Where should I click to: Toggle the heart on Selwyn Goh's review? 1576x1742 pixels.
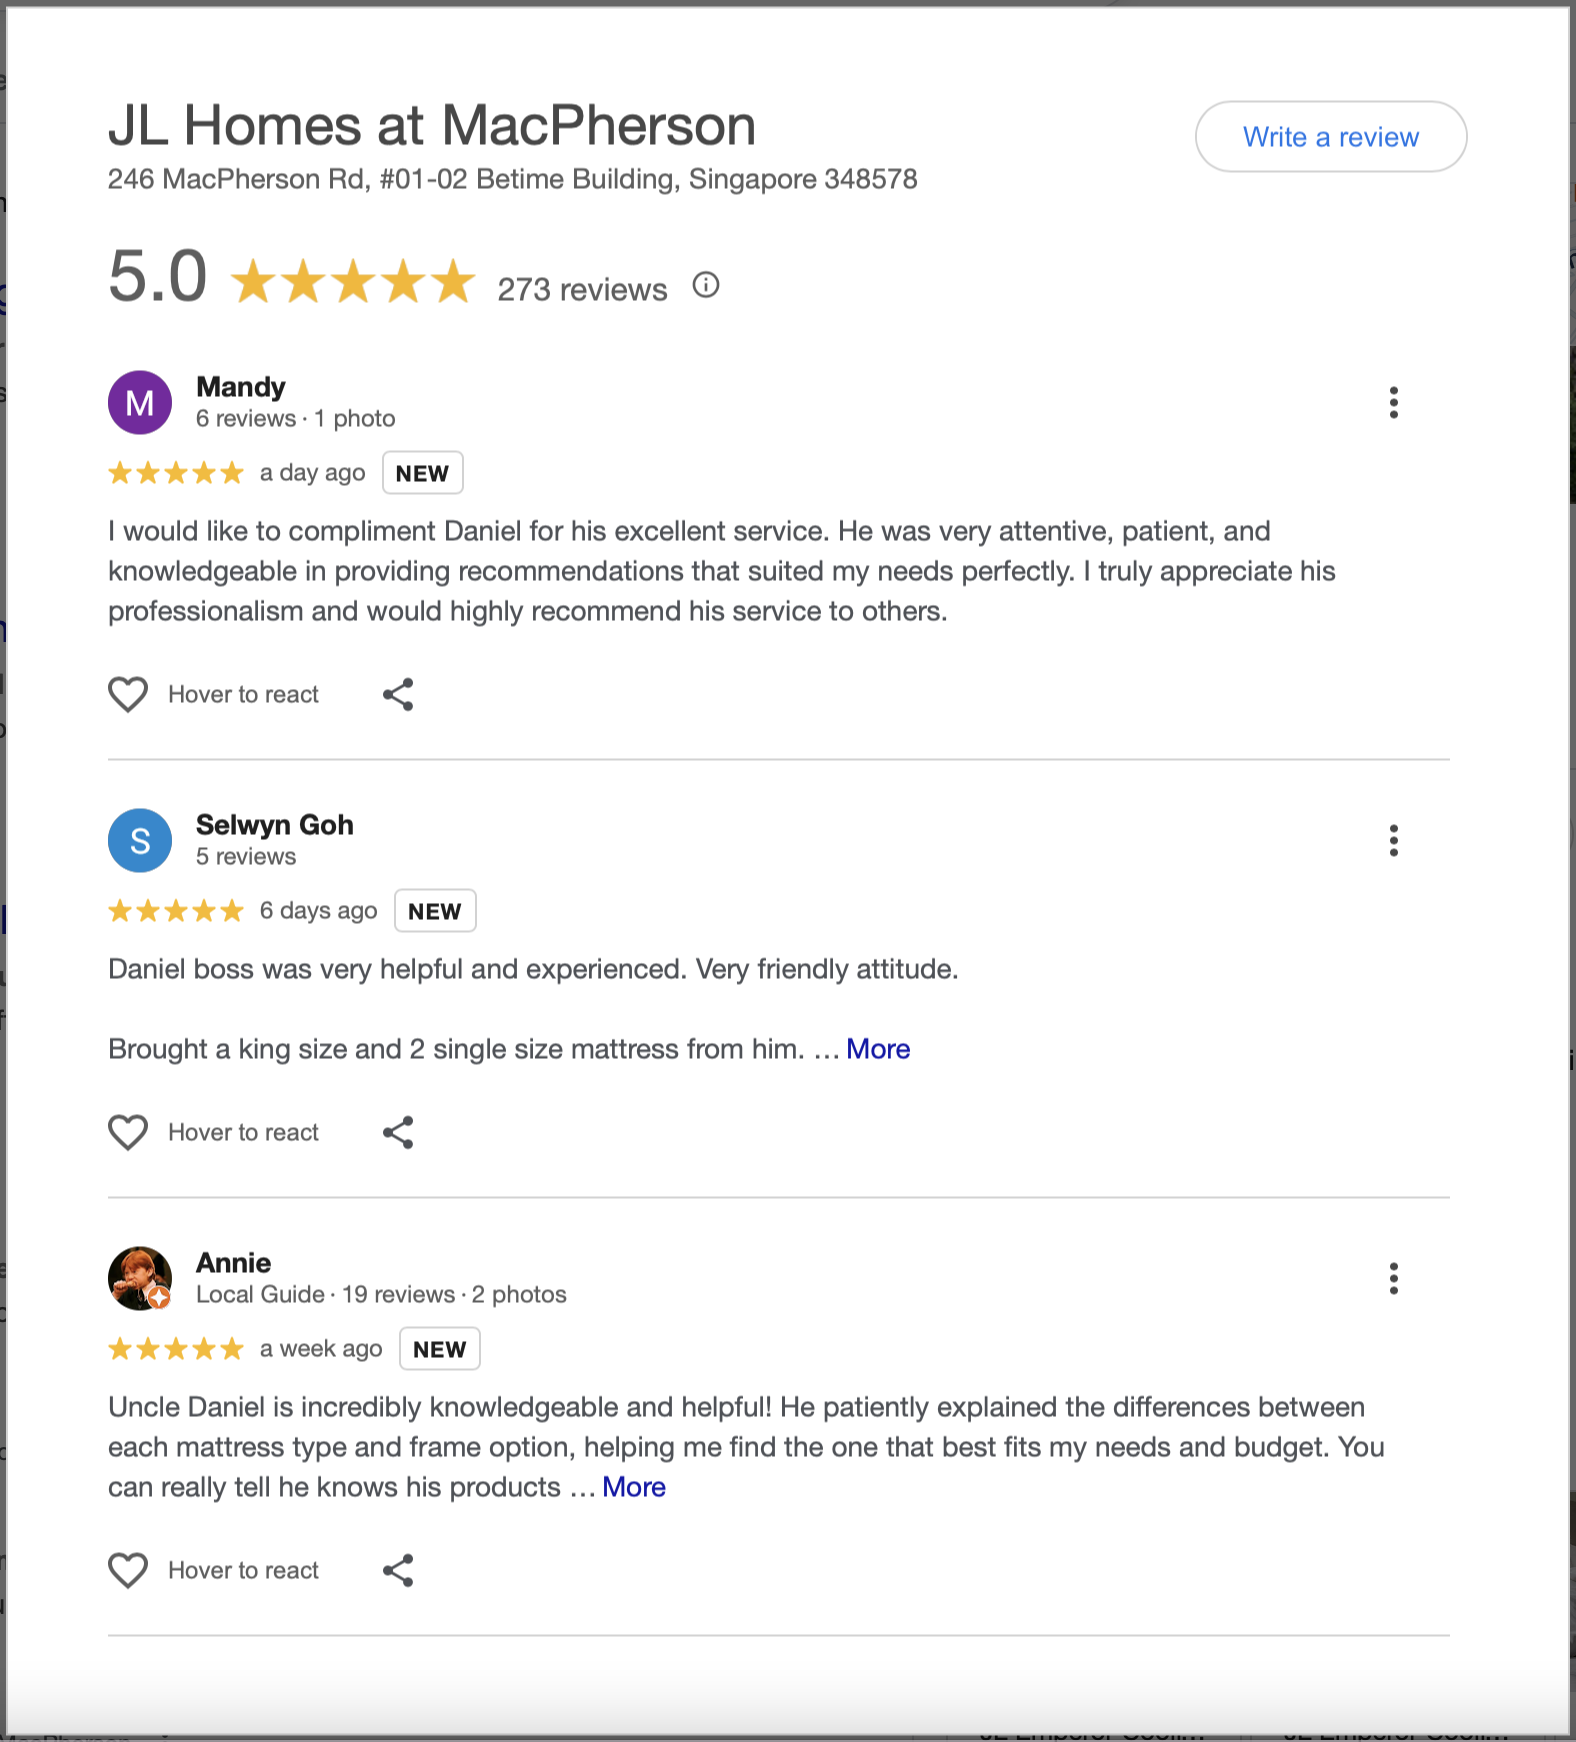point(128,1132)
